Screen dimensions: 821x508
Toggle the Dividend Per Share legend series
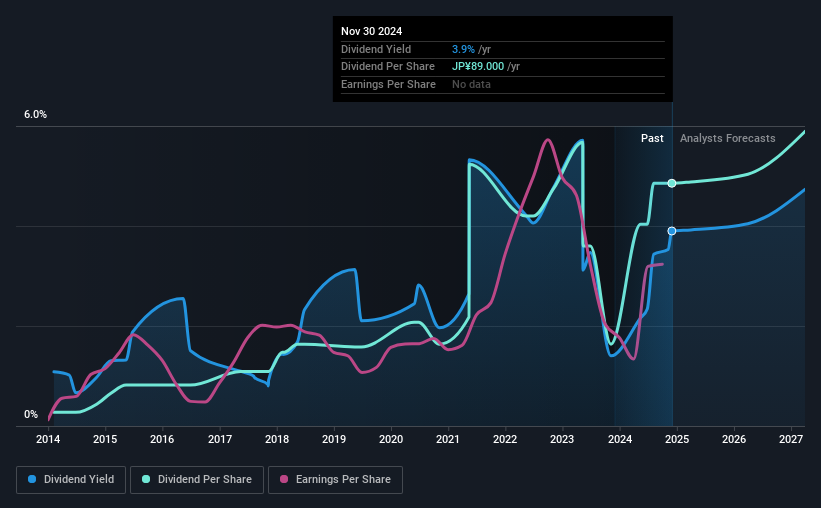[x=197, y=480]
